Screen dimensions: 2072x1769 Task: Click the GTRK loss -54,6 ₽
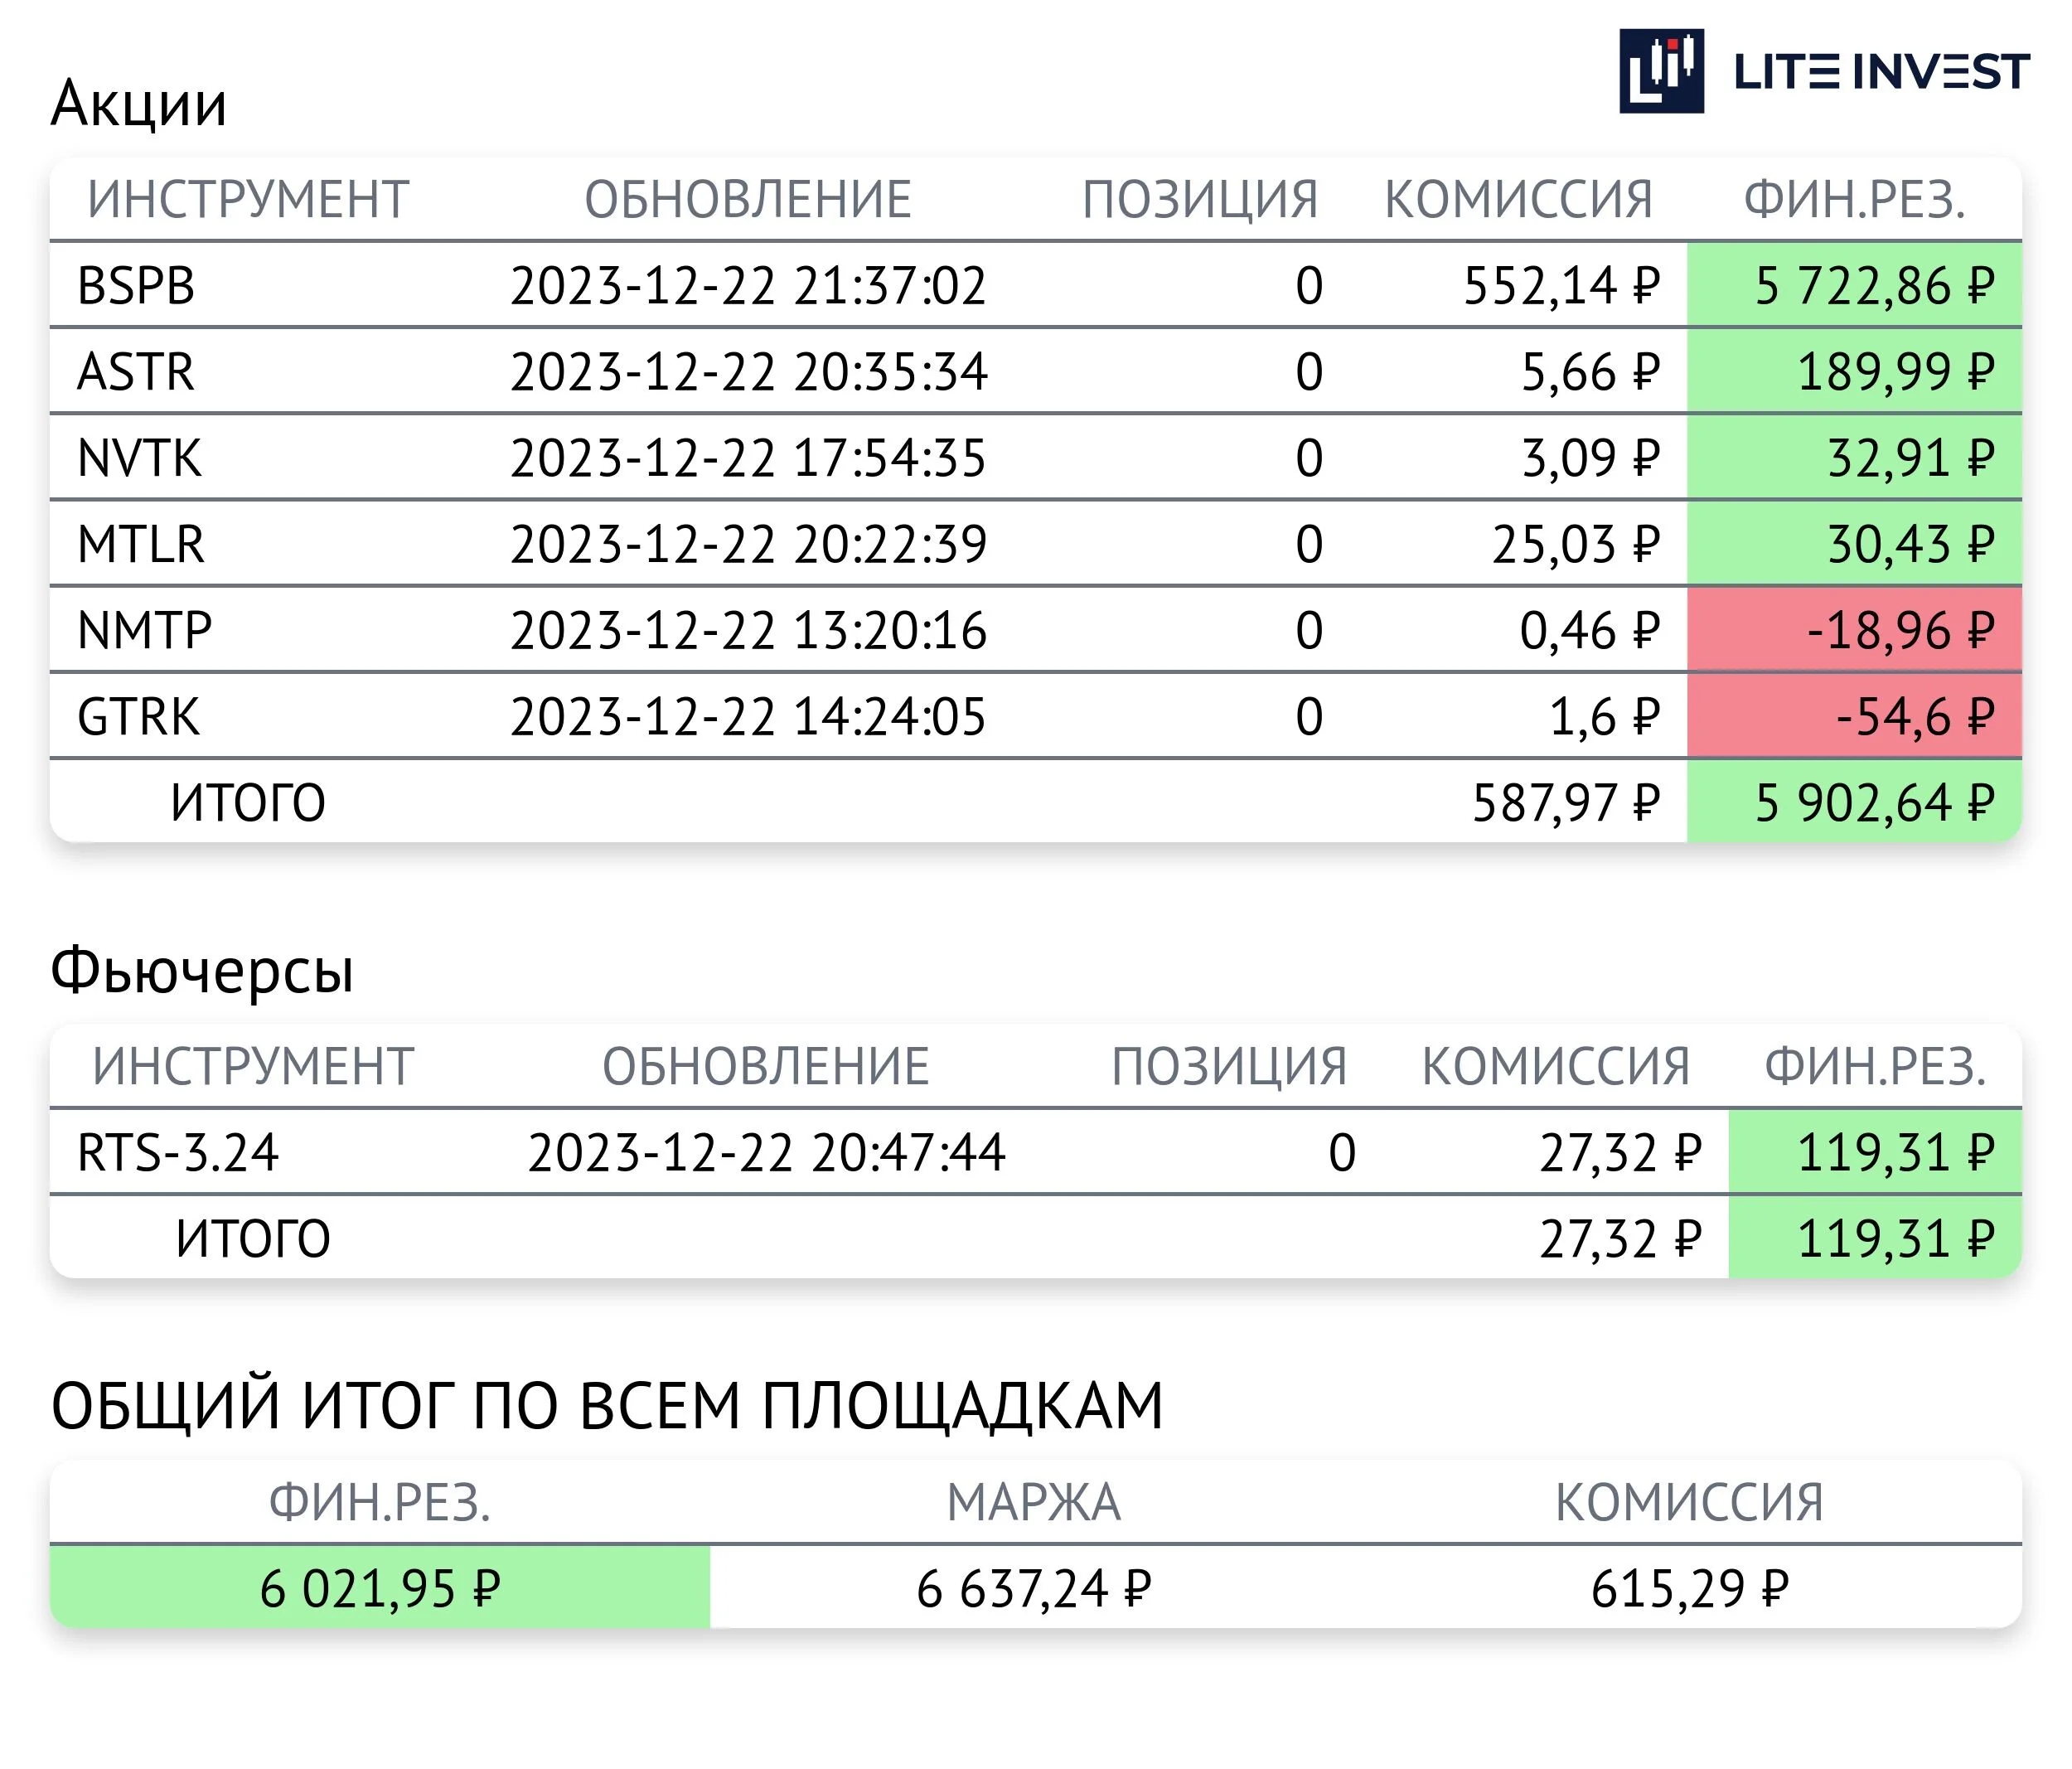tap(1915, 716)
